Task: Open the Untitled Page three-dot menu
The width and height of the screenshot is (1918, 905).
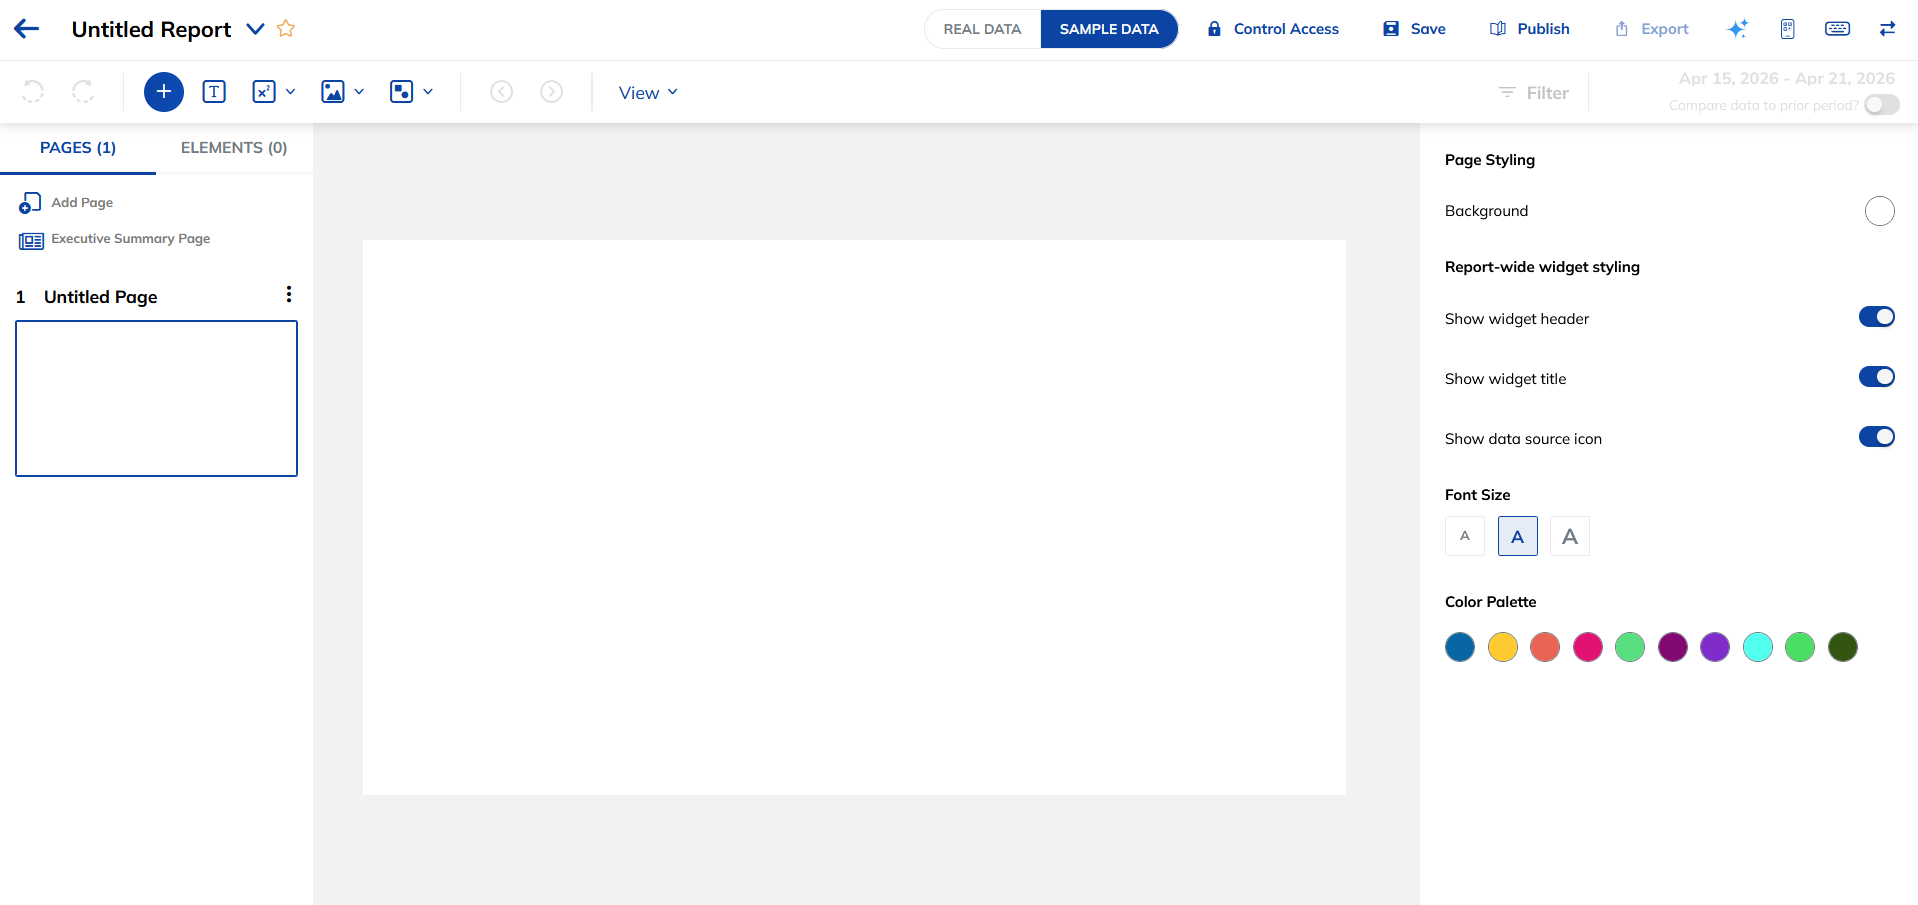Action: coord(289,294)
